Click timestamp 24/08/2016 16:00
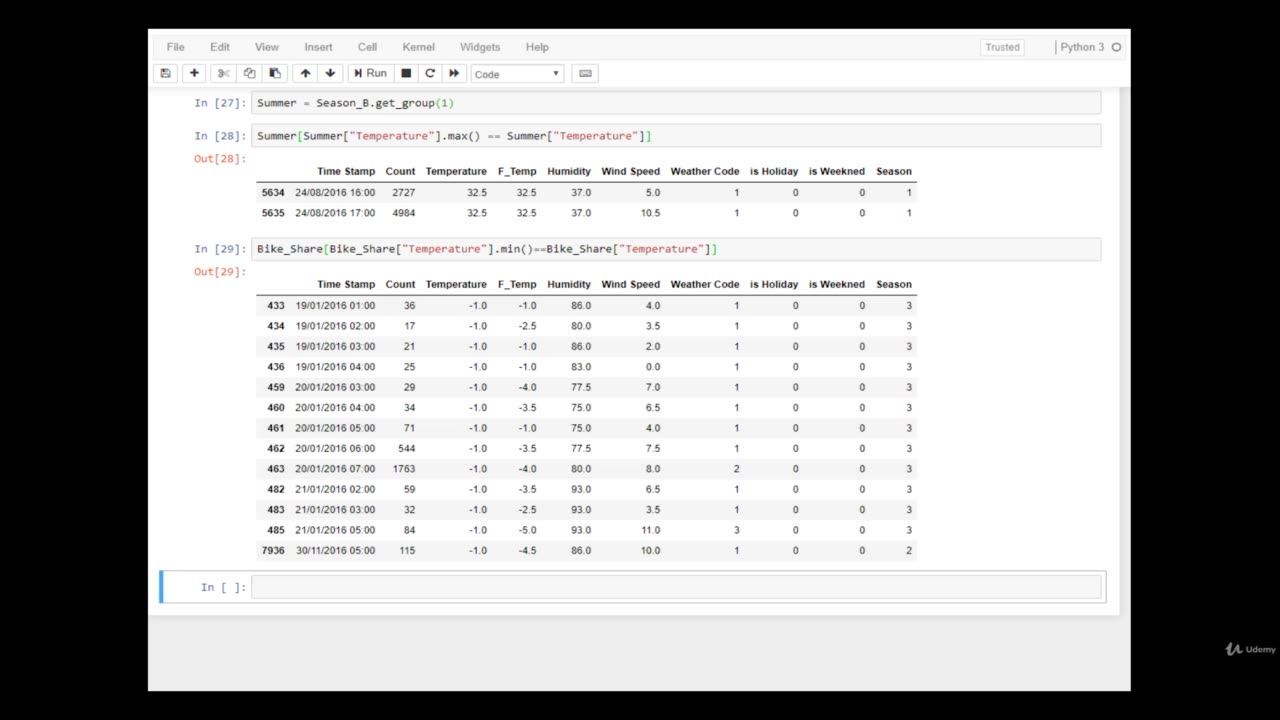 (x=335, y=192)
